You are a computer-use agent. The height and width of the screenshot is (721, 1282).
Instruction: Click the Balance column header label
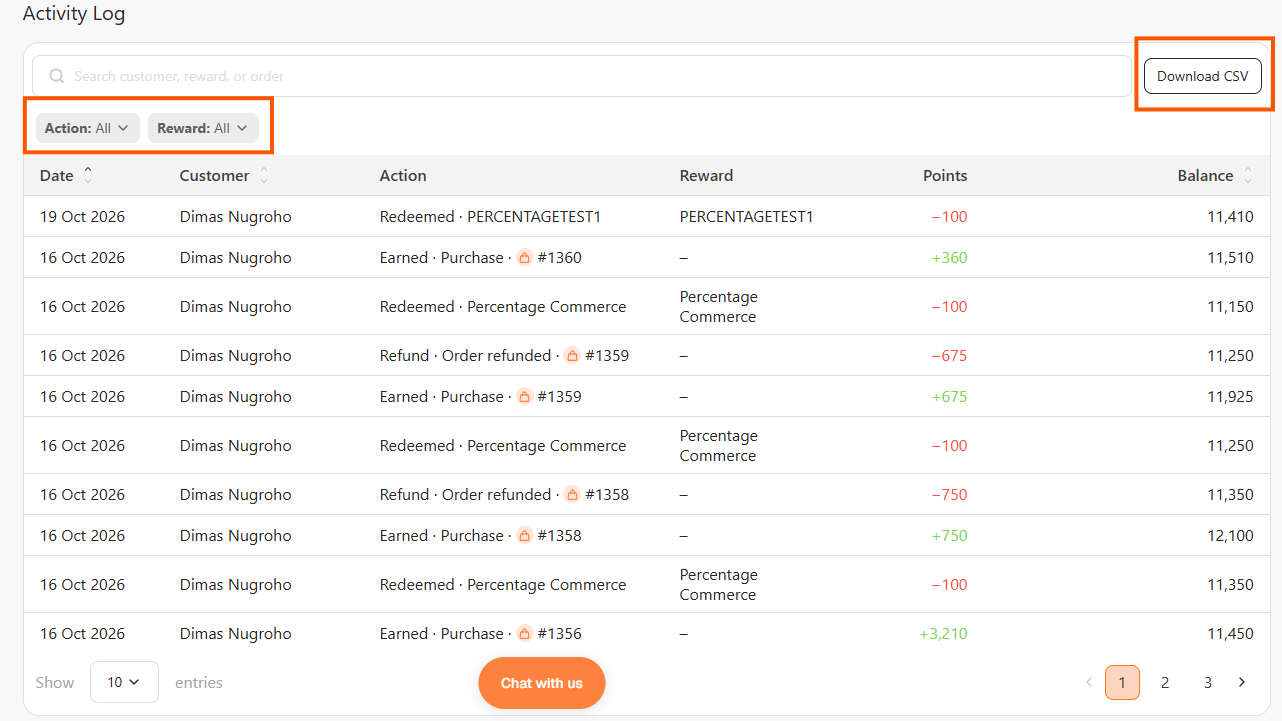(x=1205, y=175)
